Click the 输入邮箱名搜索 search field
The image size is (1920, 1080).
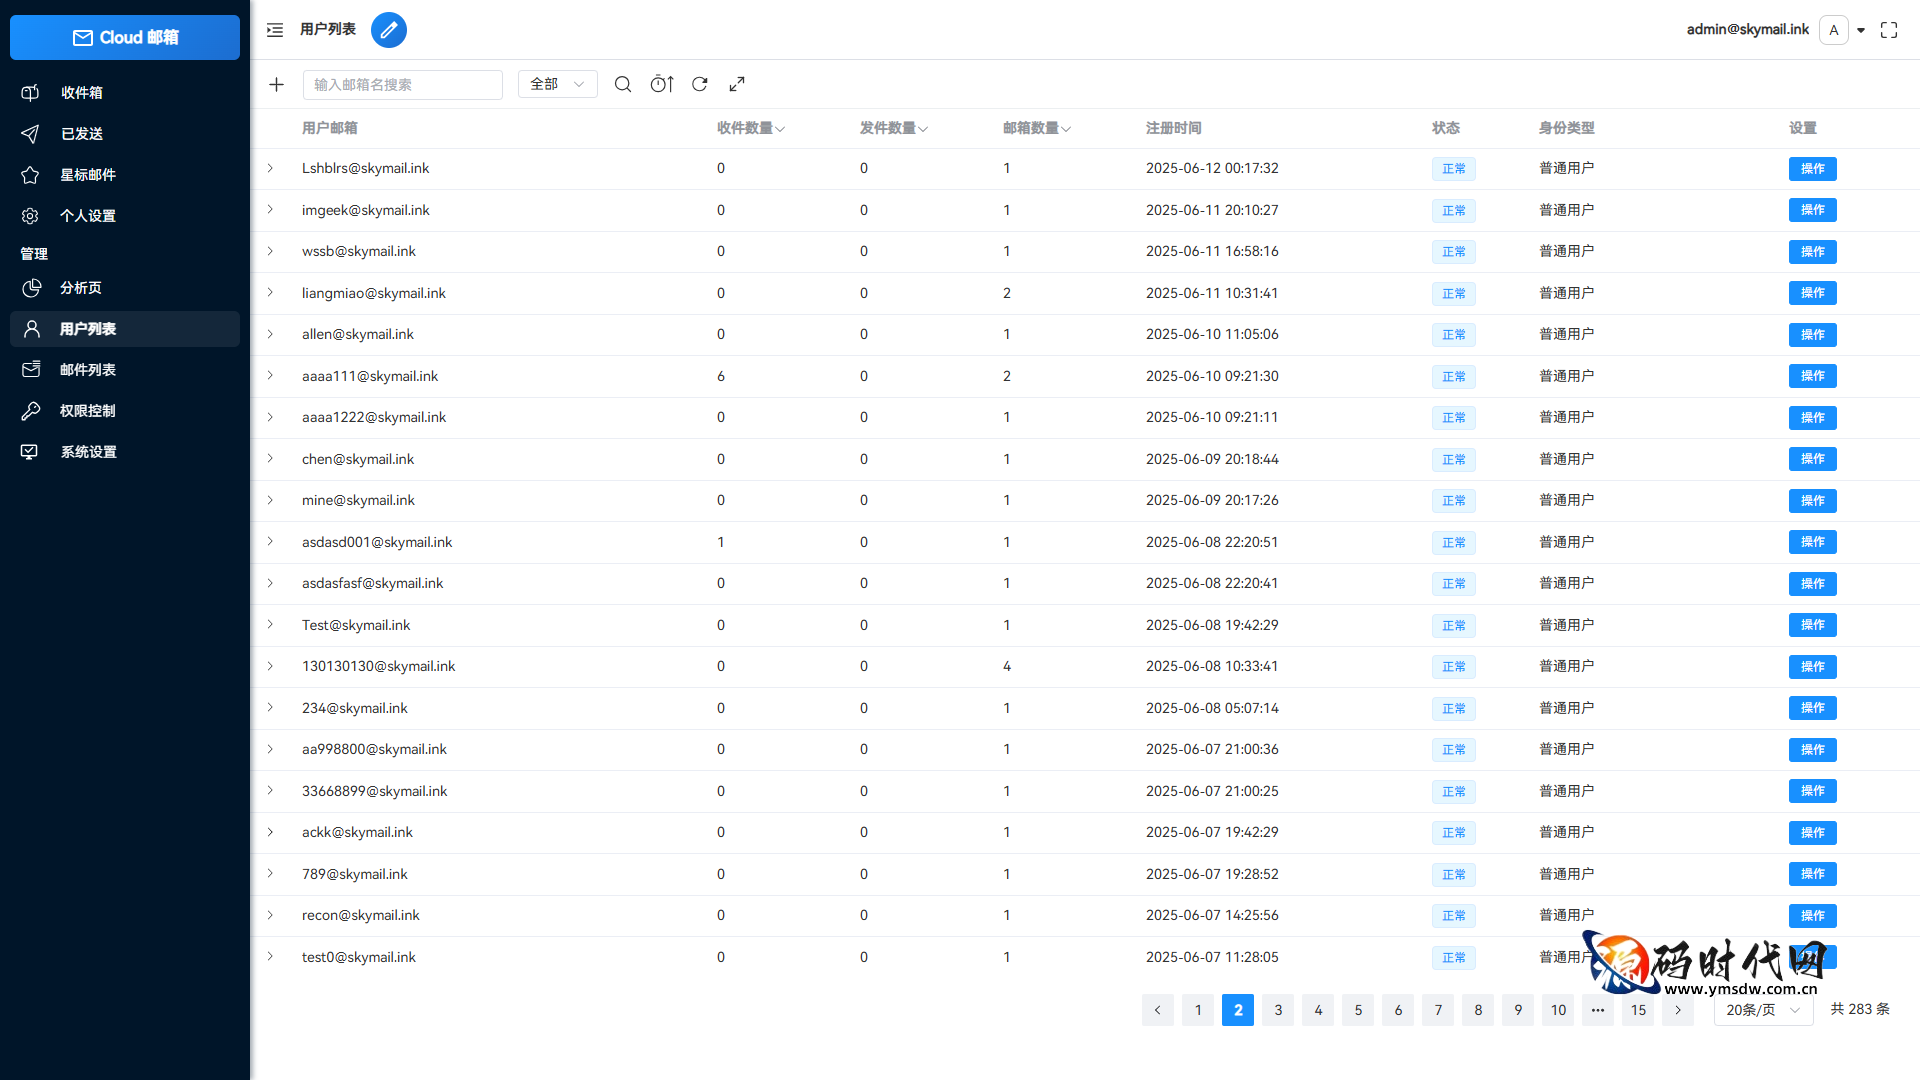click(402, 85)
